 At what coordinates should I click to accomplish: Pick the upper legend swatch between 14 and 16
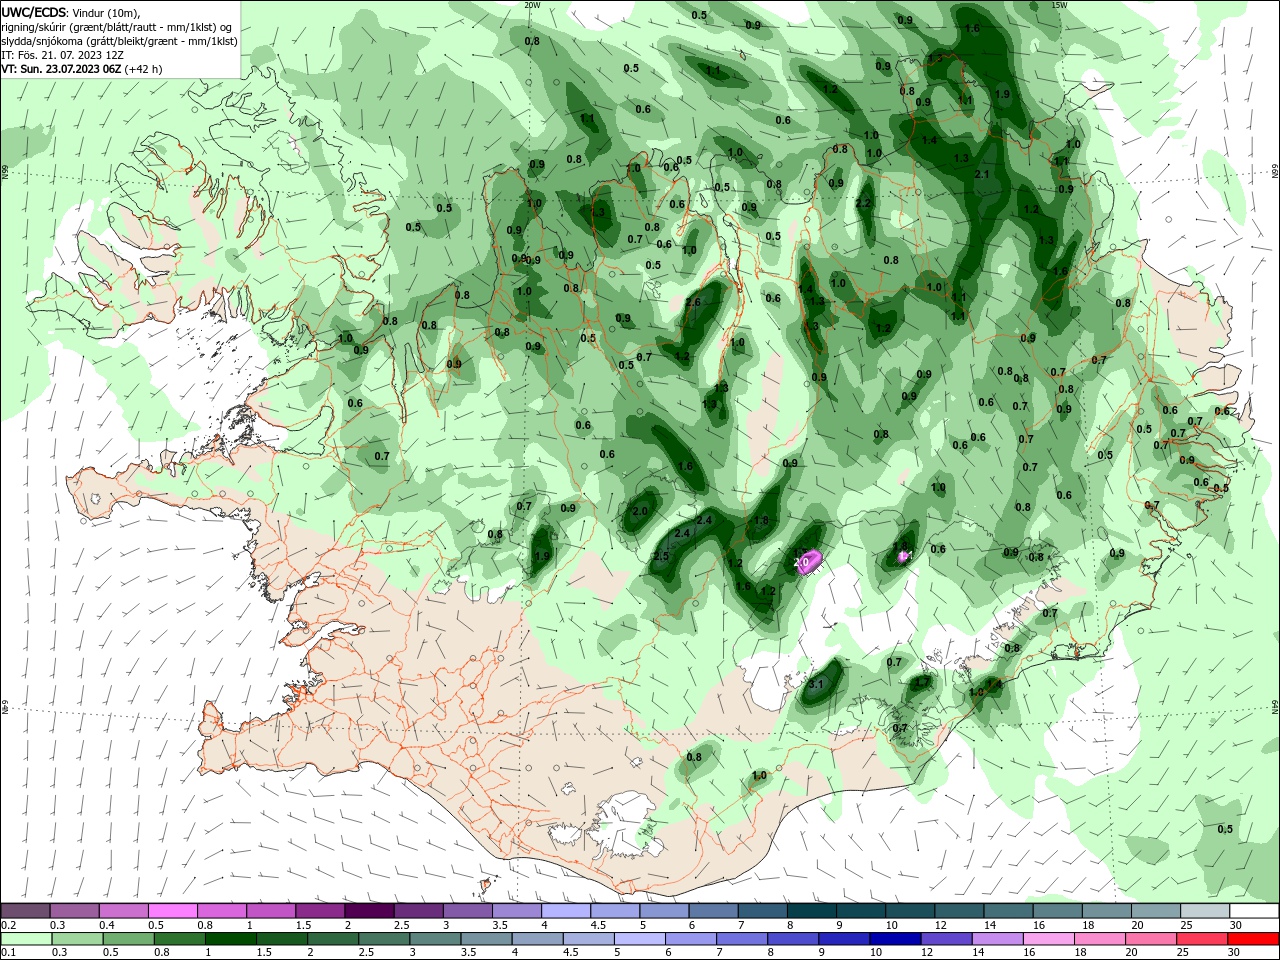[x=1008, y=911]
